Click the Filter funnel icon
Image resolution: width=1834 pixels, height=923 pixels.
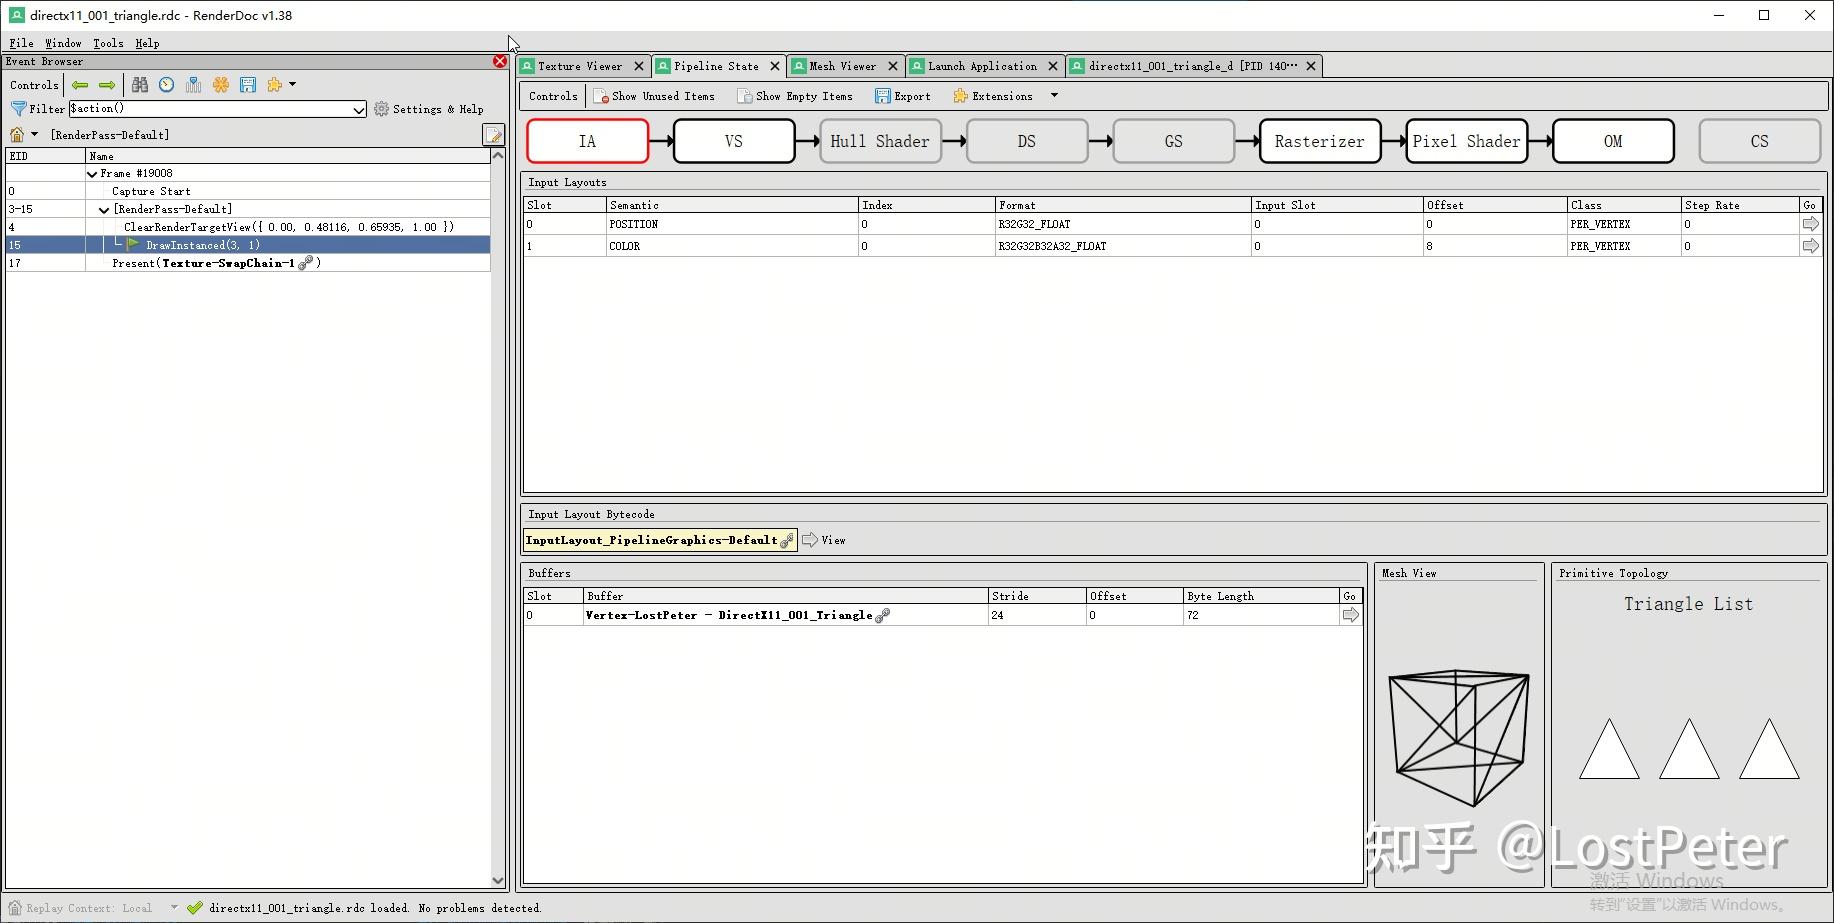(17, 109)
